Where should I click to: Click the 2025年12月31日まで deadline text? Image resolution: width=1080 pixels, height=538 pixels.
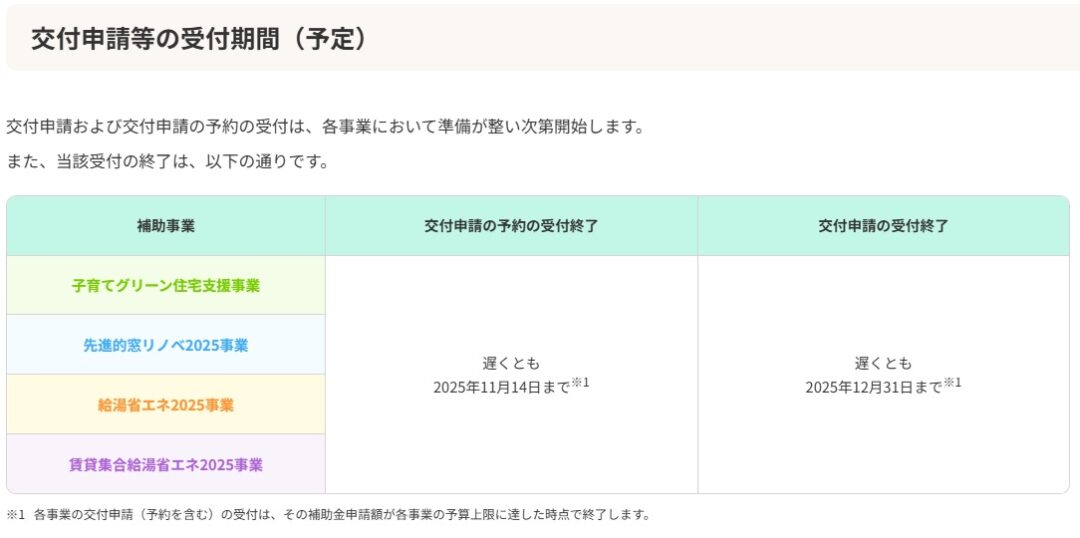click(873, 388)
